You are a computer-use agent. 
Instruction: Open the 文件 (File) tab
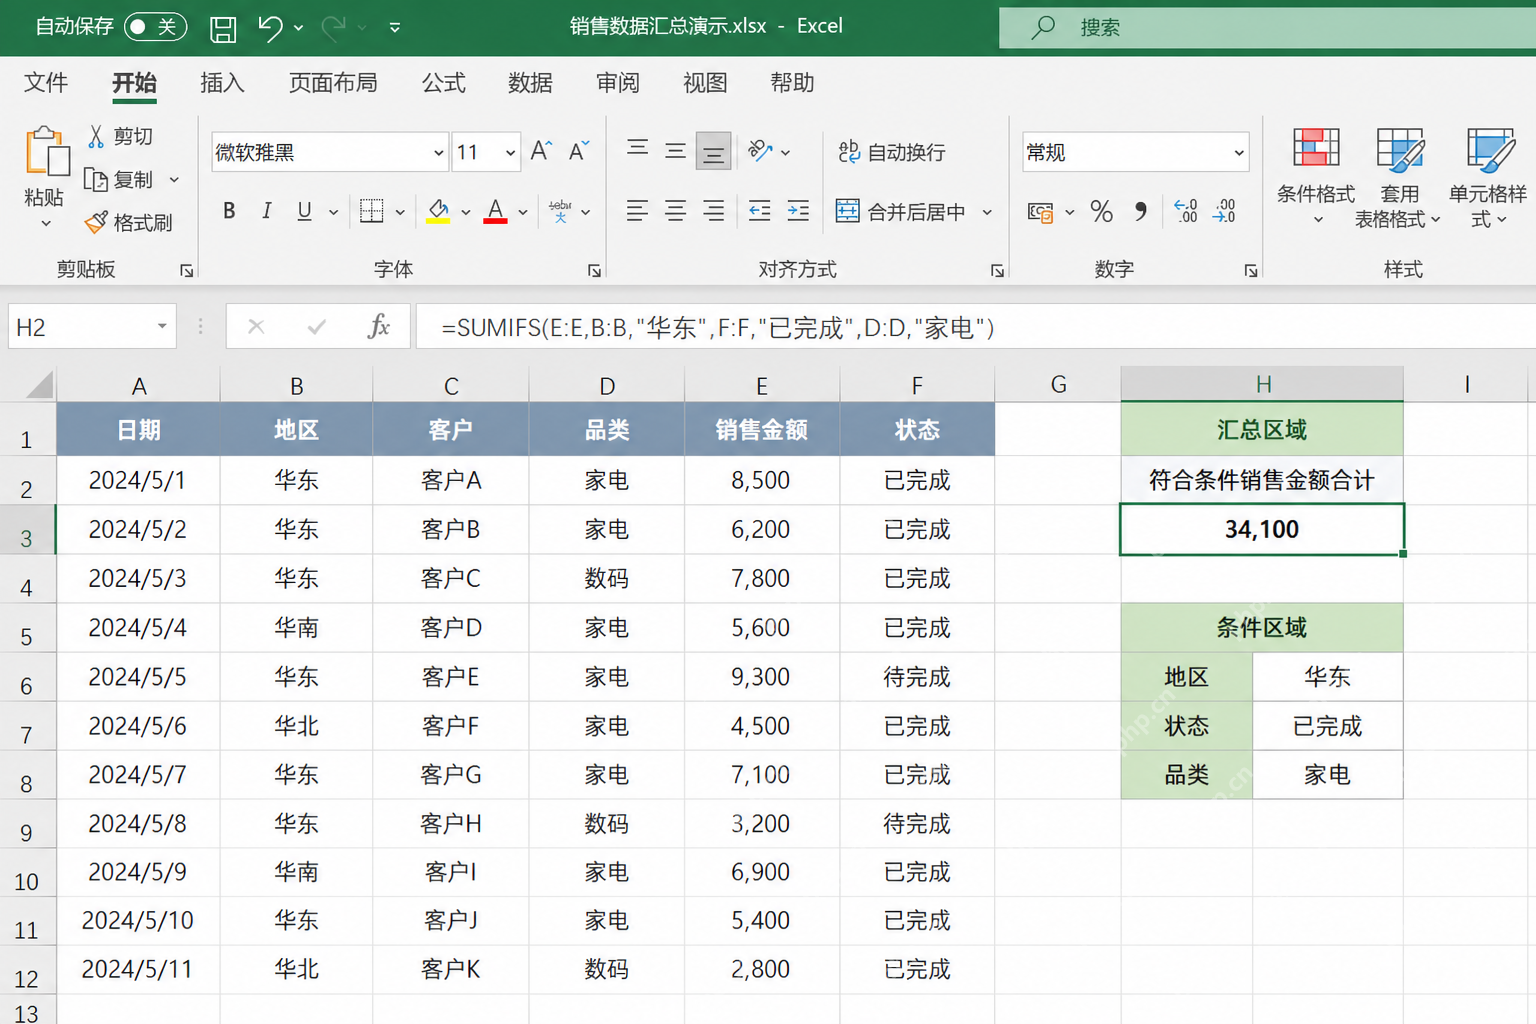[46, 83]
